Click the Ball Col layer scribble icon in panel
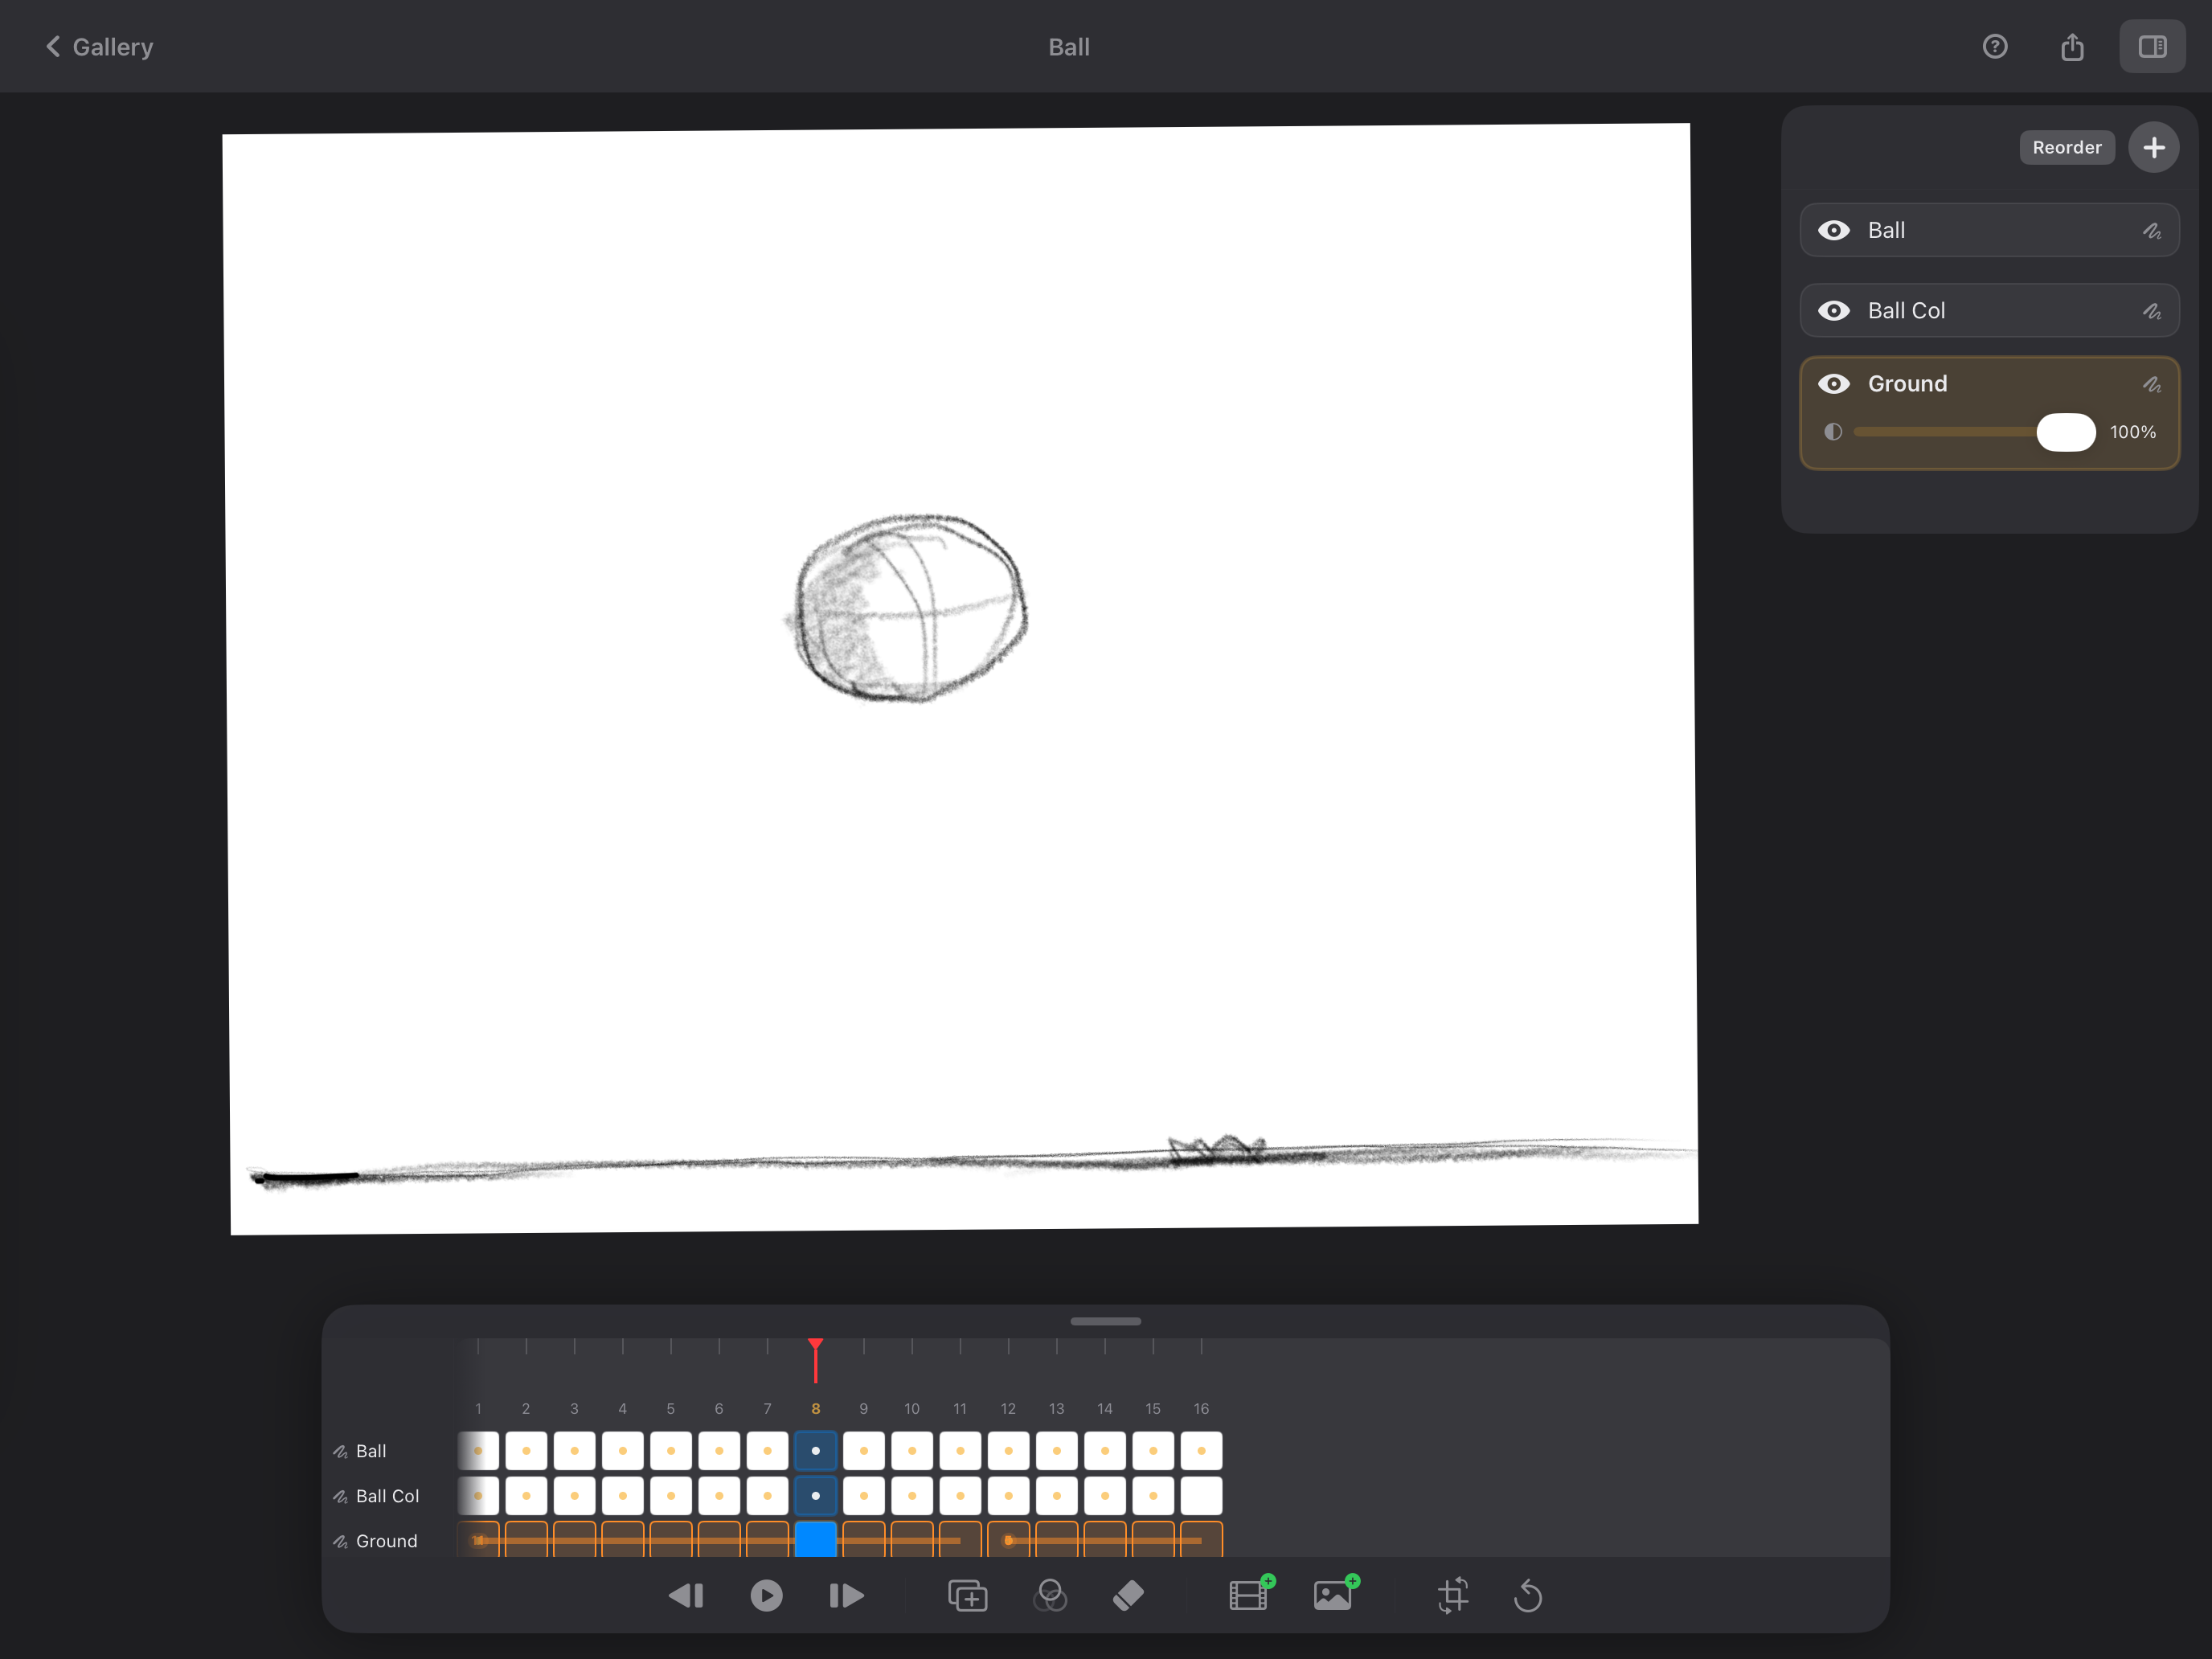The height and width of the screenshot is (1659, 2212). pyautogui.click(x=2152, y=311)
